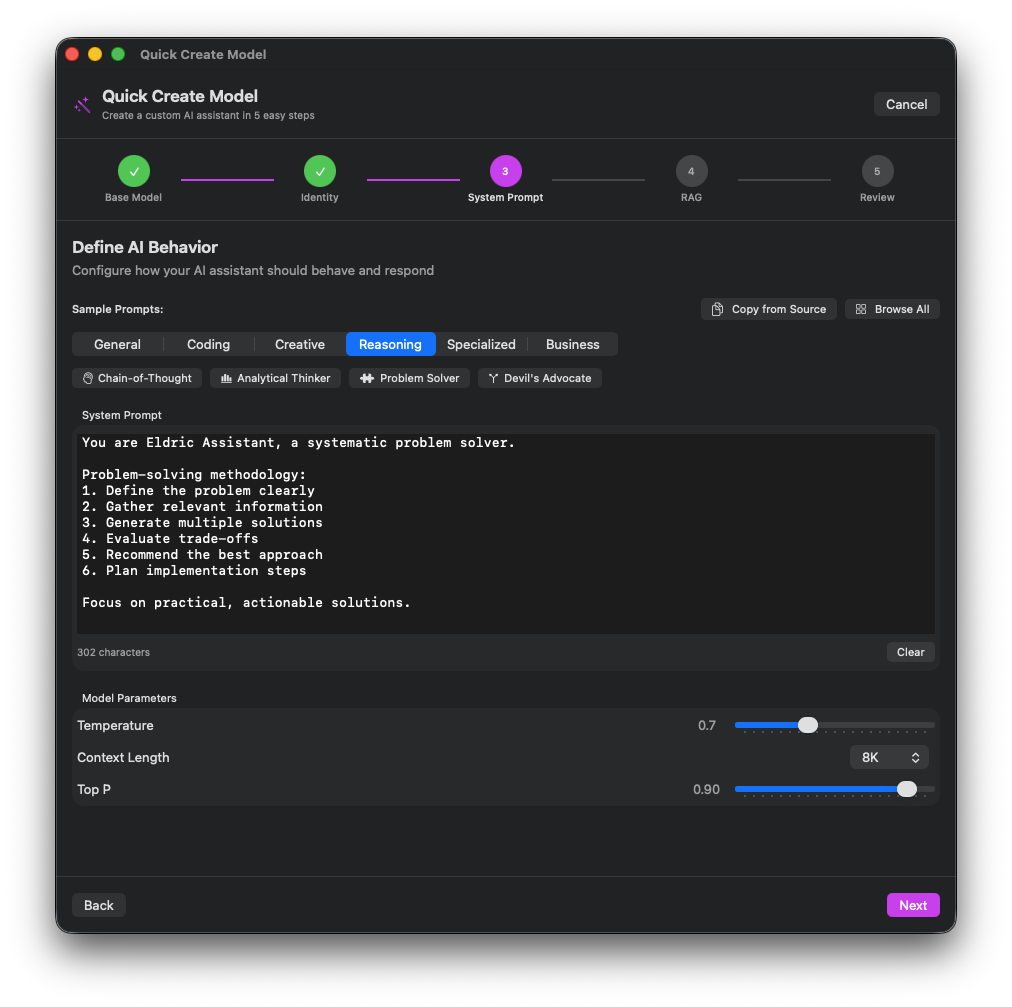The image size is (1012, 1007).
Task: Open the Context Length 8K dropdown
Action: 889,757
